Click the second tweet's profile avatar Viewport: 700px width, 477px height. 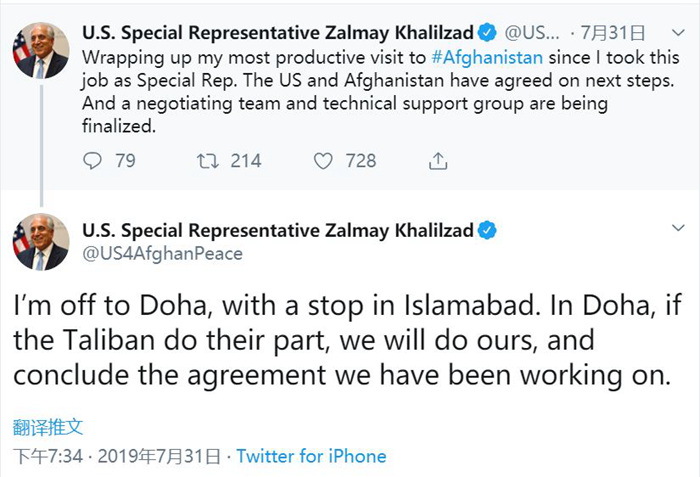[x=41, y=241]
